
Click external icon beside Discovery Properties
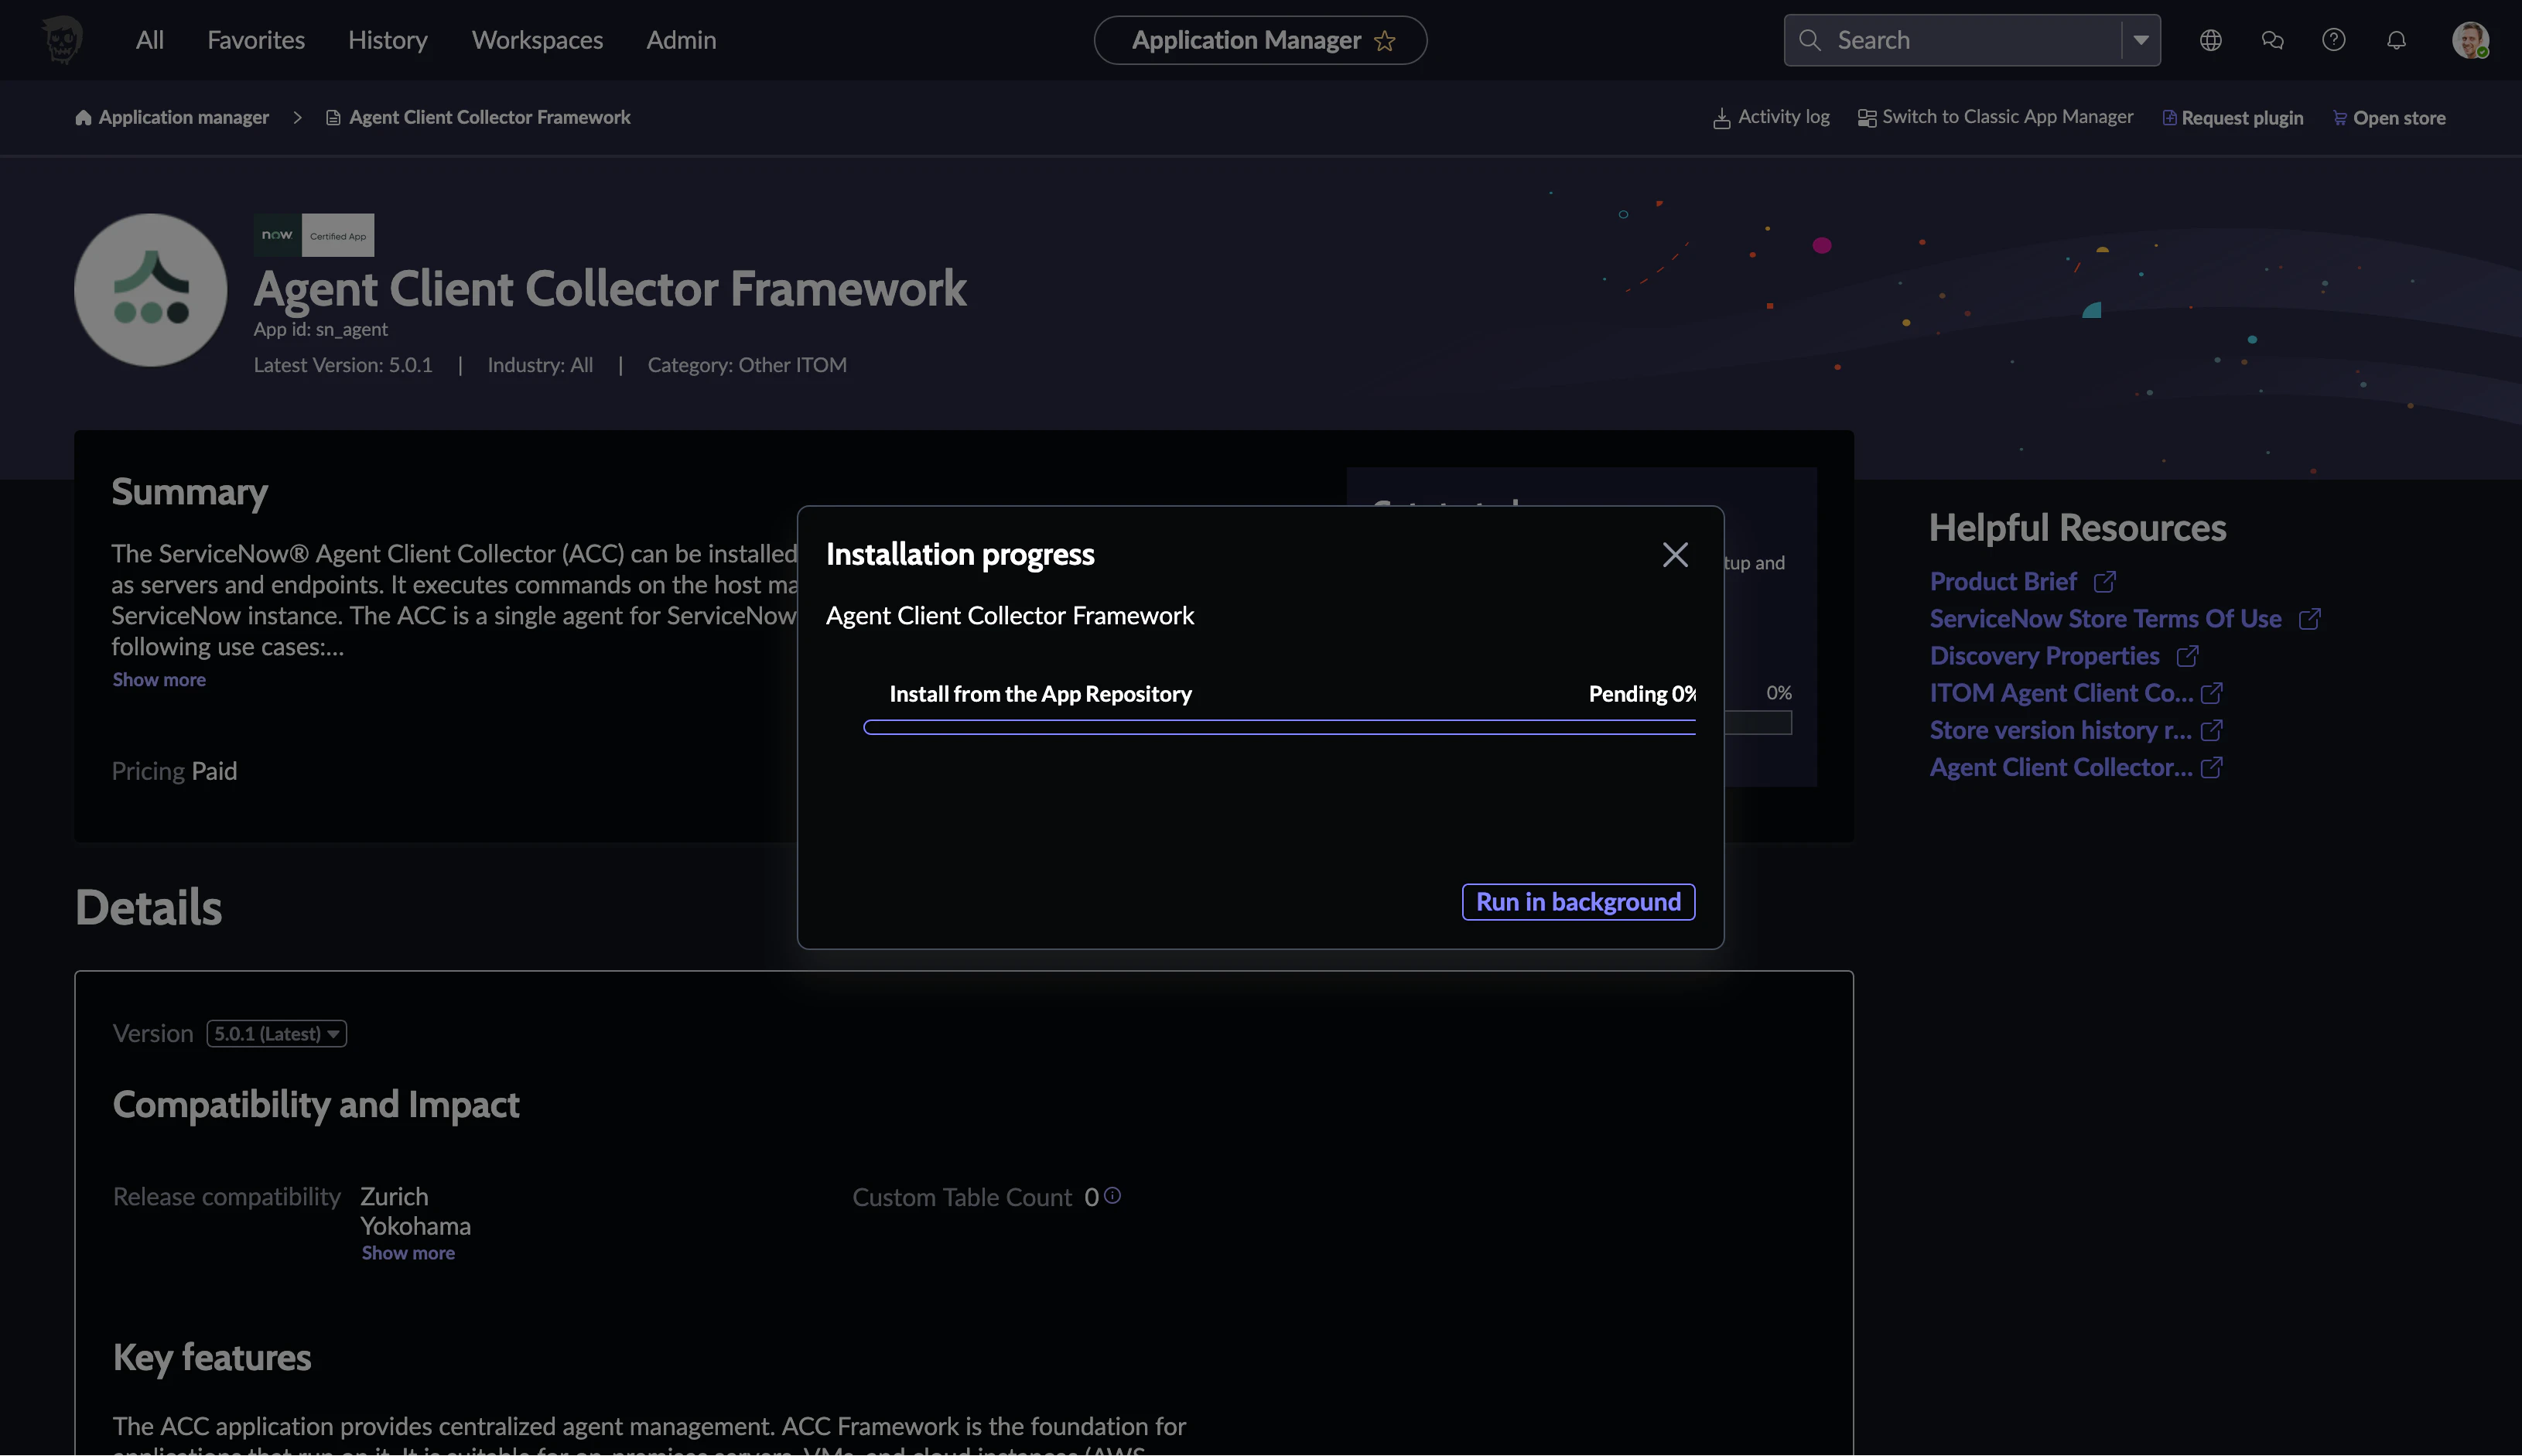coord(2187,656)
